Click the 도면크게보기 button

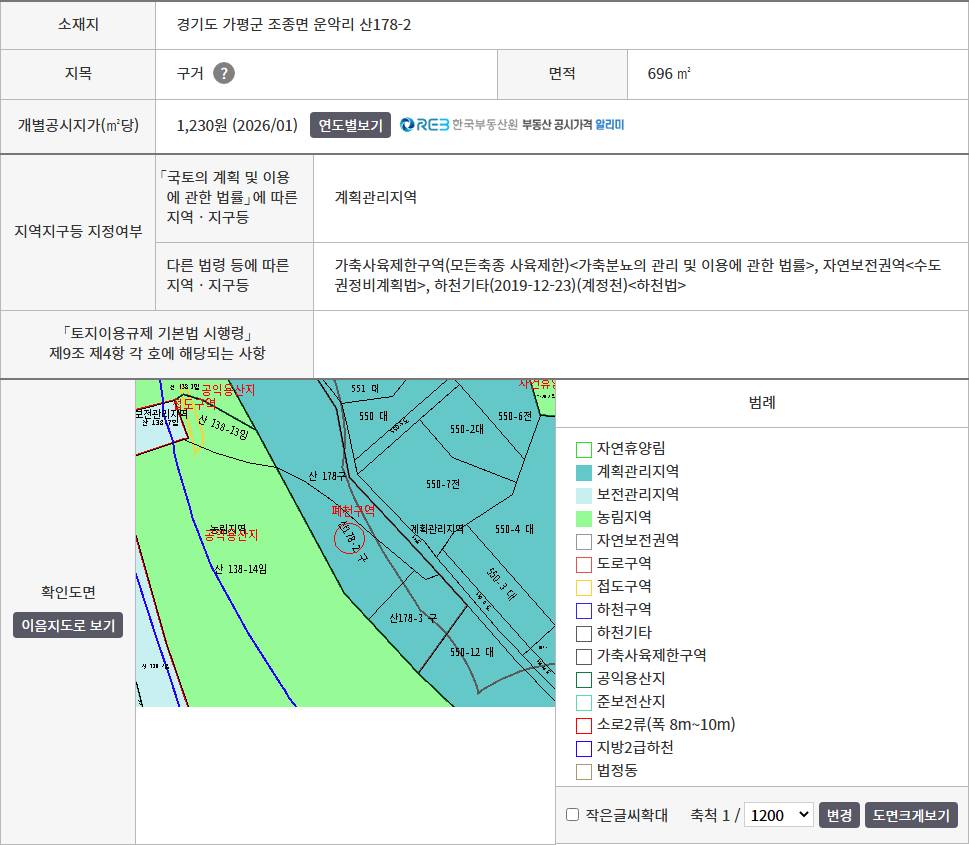tap(911, 815)
